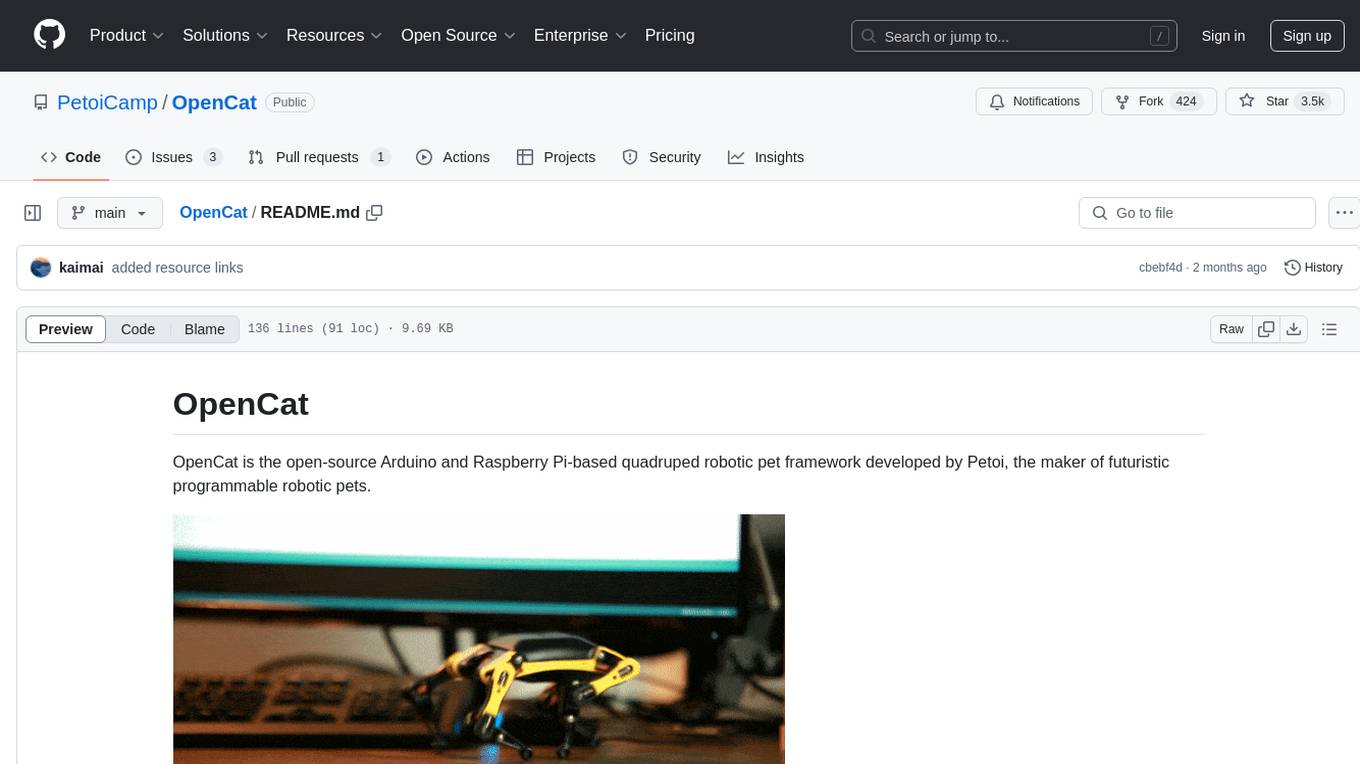Open the main branch selector dropdown
Screen dimensions: 1360x764
(x=109, y=213)
